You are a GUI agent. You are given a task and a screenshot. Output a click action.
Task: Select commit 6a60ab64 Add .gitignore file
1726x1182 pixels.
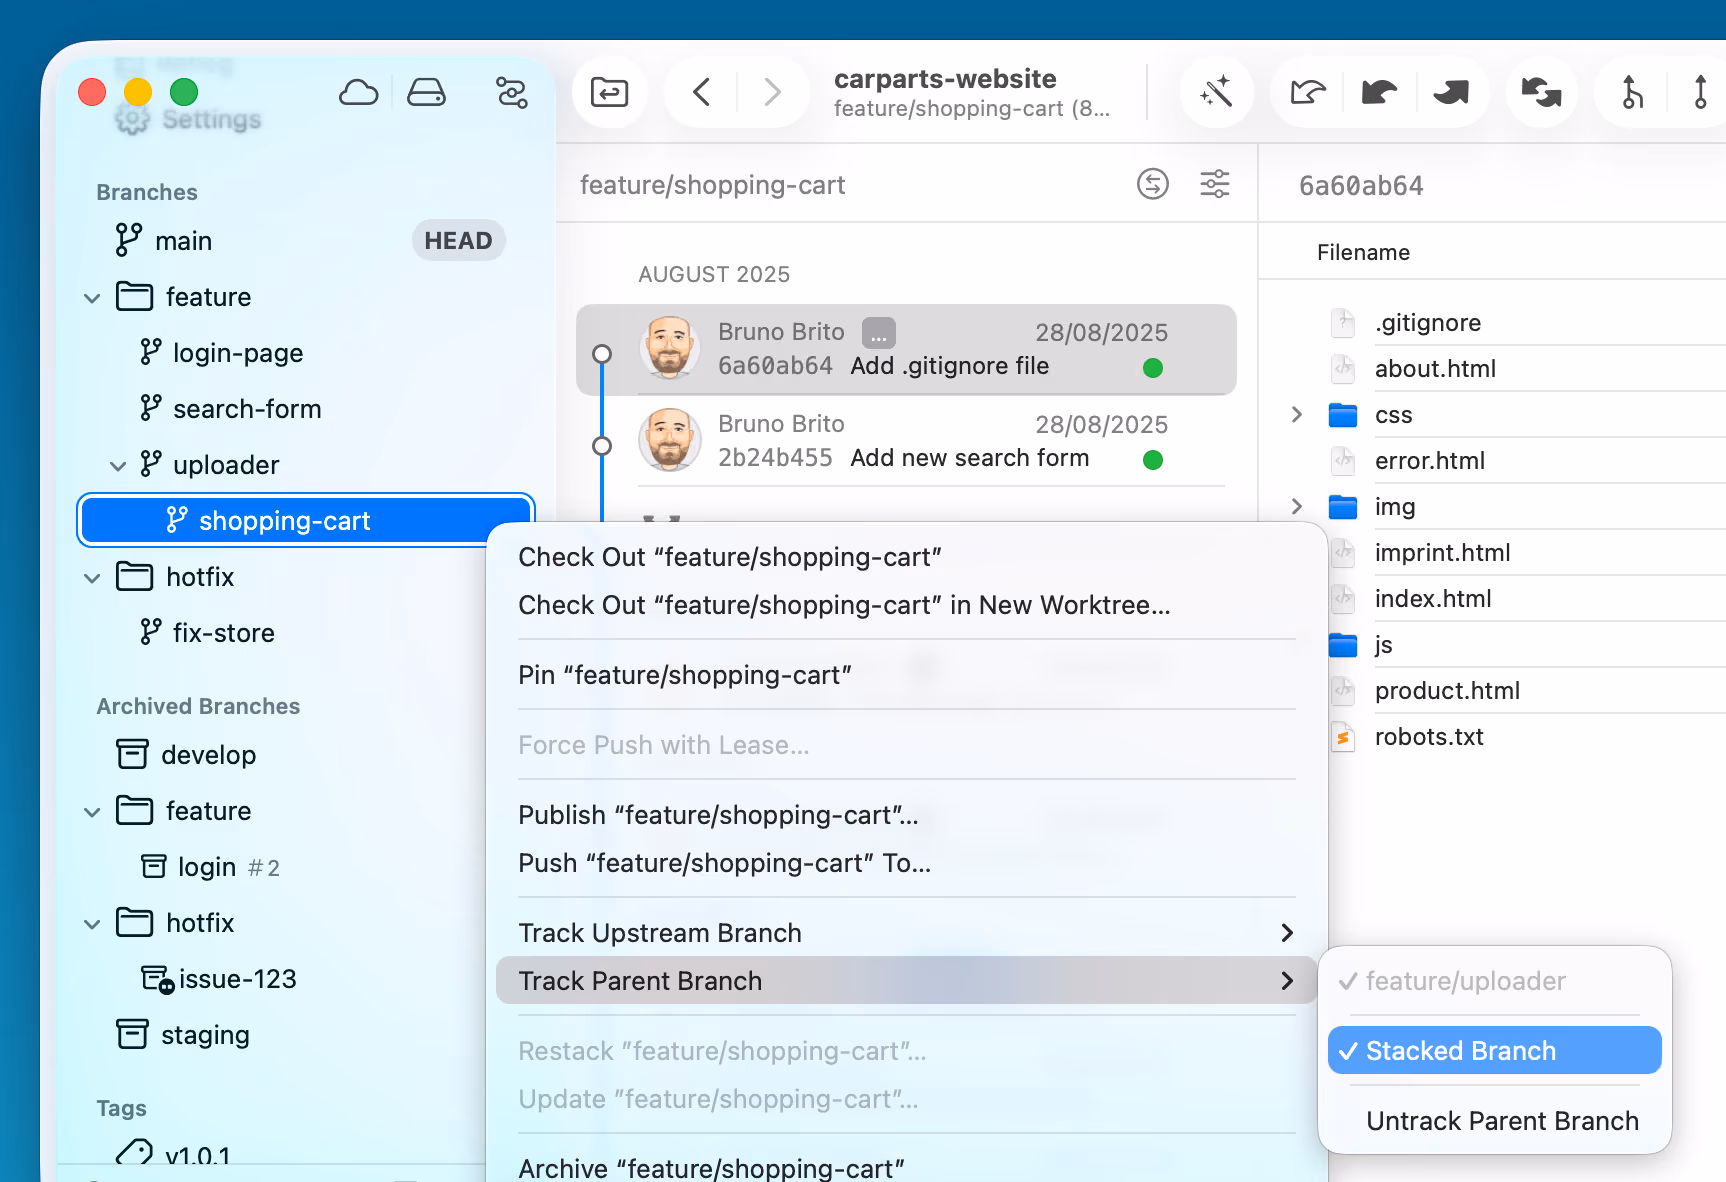point(906,350)
